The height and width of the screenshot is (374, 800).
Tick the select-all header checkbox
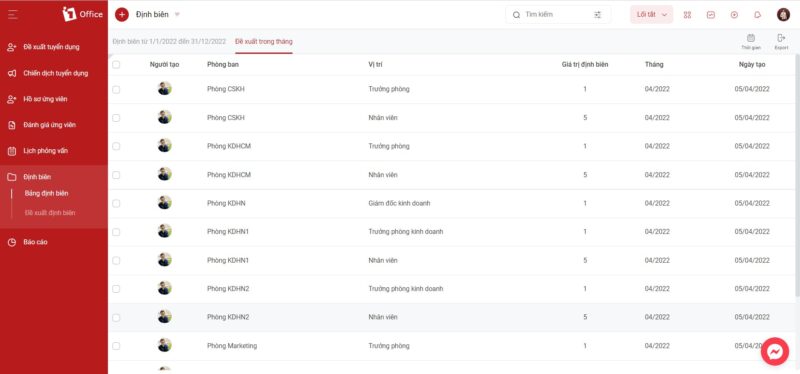pyautogui.click(x=116, y=65)
